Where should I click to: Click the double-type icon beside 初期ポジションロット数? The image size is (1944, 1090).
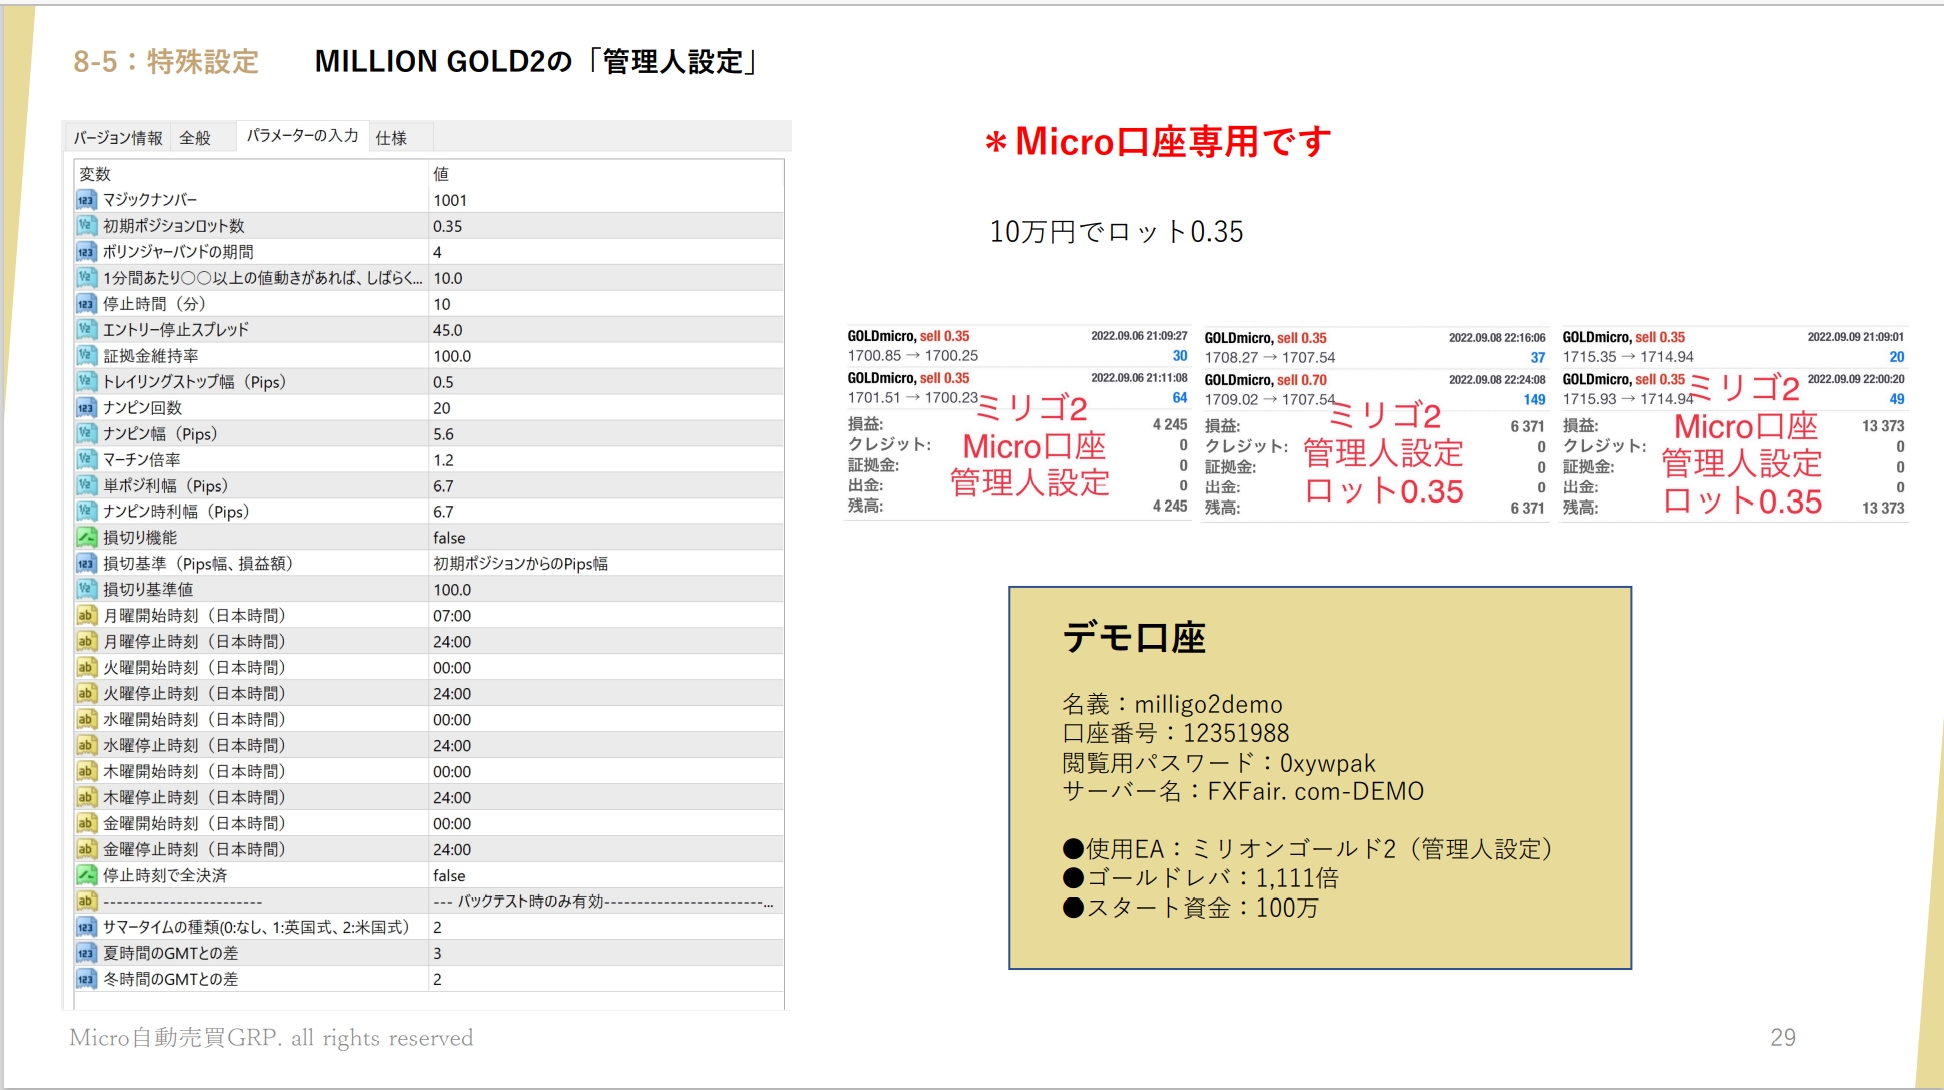tap(86, 226)
